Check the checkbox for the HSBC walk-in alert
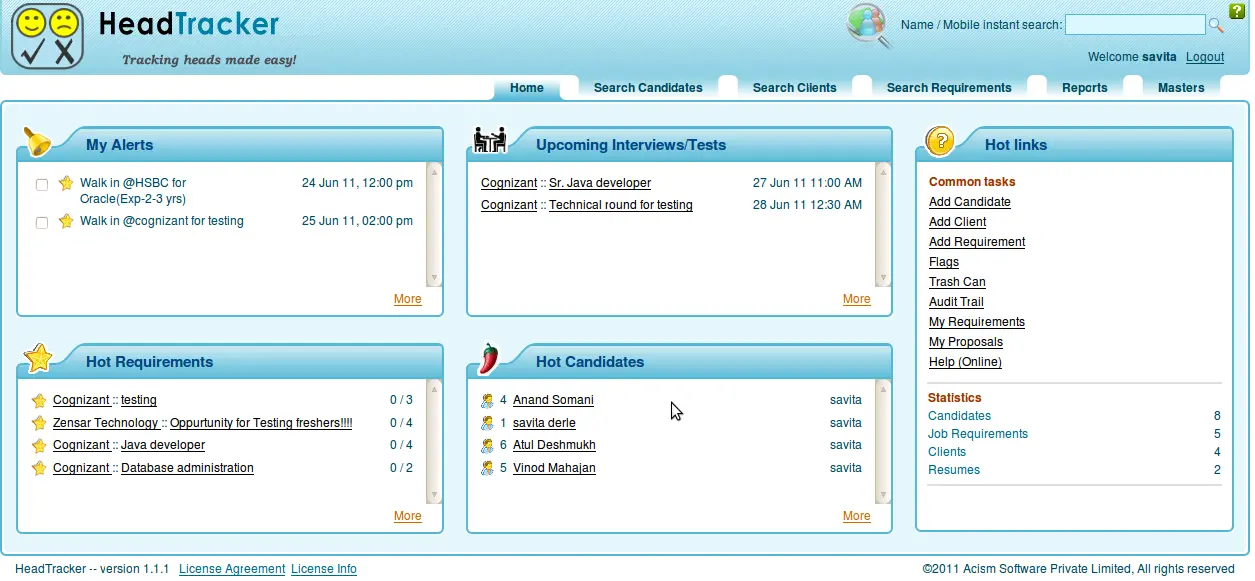 pos(41,184)
